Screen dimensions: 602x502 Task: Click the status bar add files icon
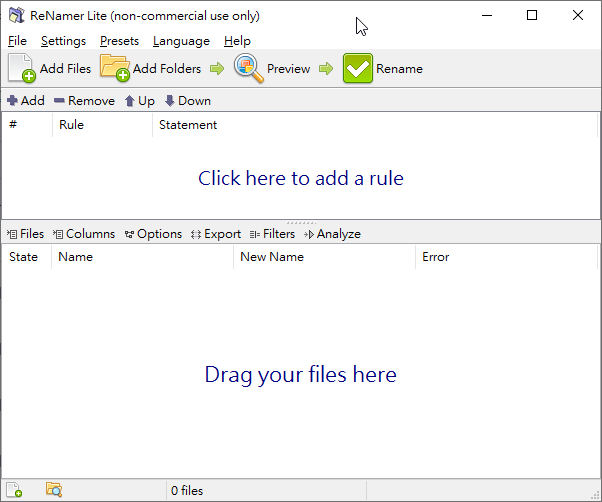pyautogui.click(x=14, y=490)
